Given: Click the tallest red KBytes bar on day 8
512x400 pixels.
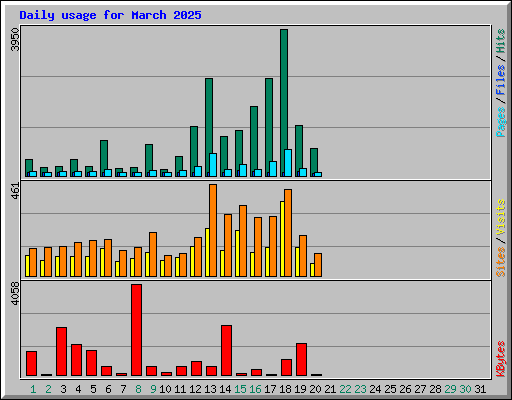Looking at the screenshot, I should click(136, 330).
